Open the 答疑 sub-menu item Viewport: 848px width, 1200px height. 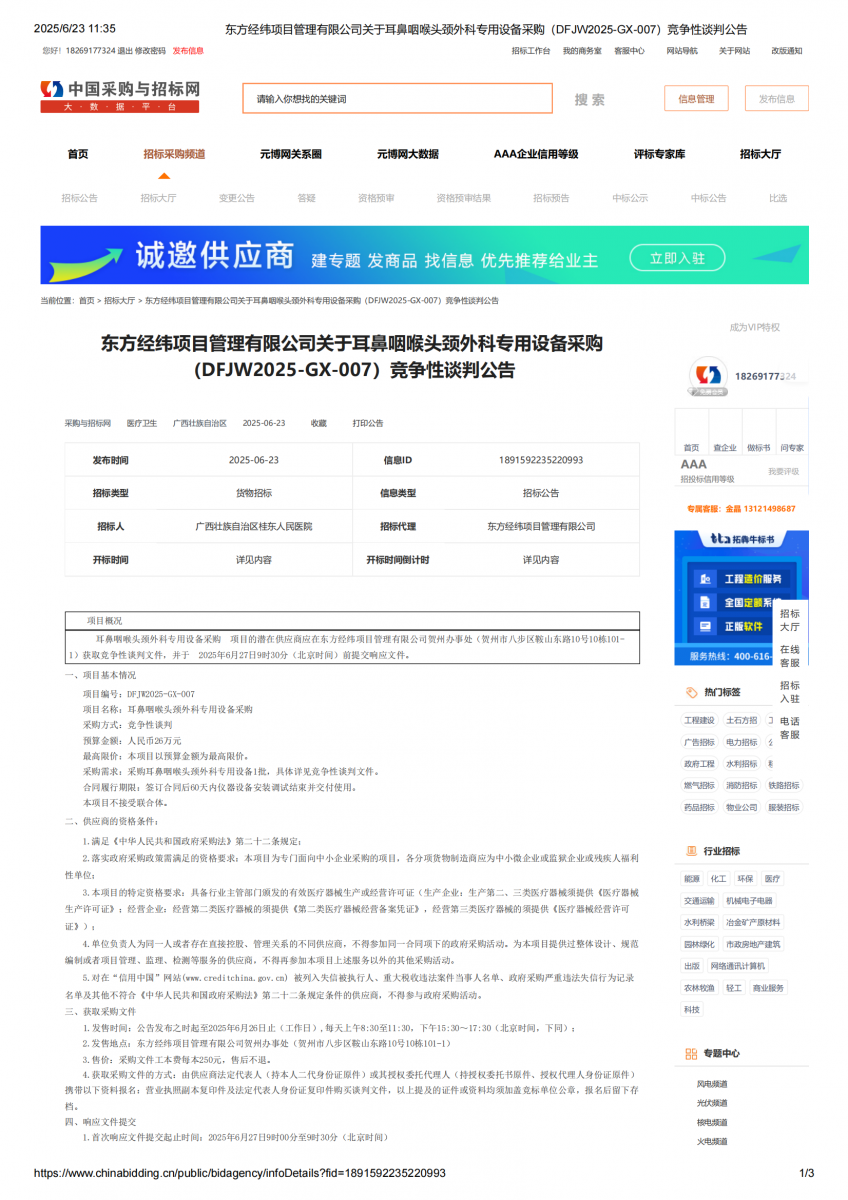point(306,198)
